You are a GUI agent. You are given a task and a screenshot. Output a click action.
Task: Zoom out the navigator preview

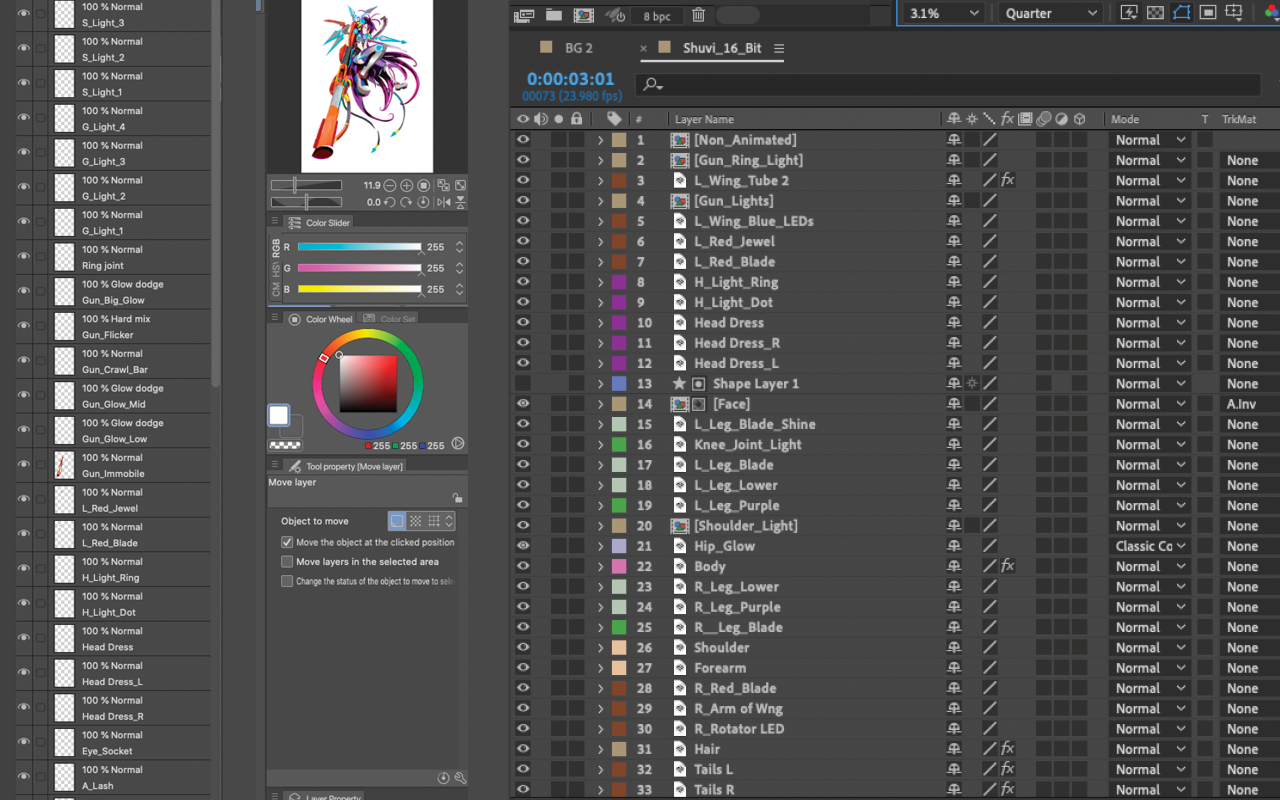point(390,186)
